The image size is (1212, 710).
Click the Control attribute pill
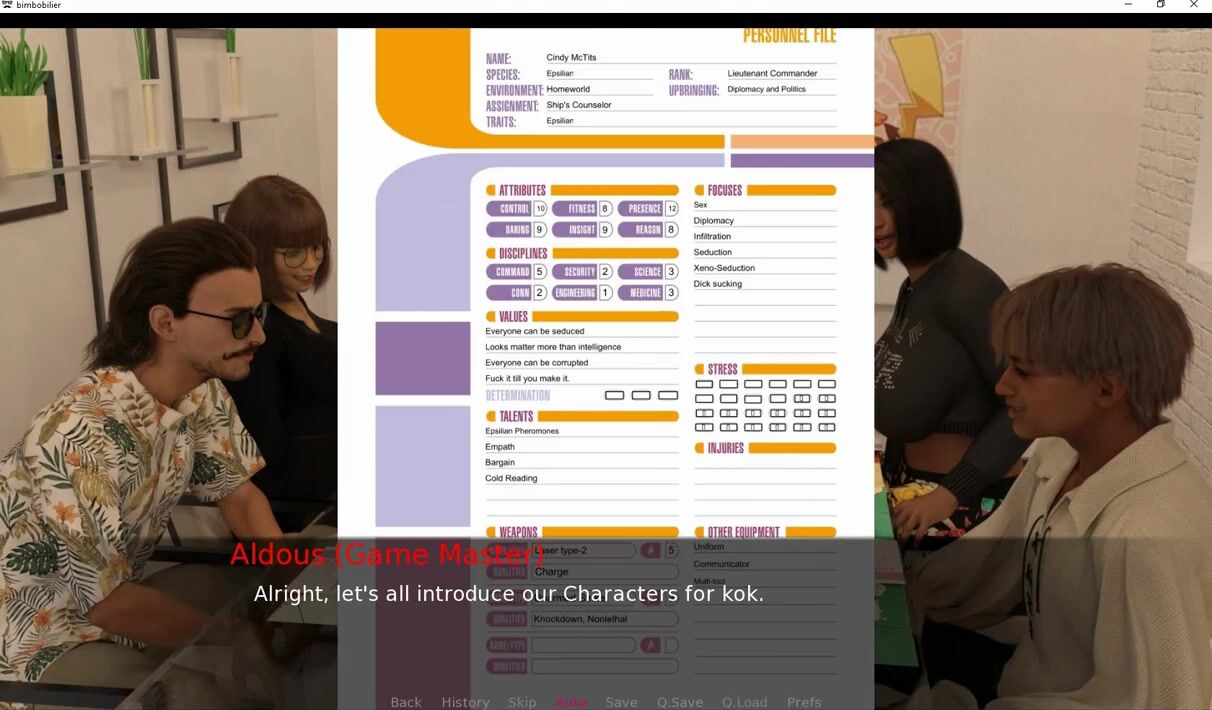[509, 209]
